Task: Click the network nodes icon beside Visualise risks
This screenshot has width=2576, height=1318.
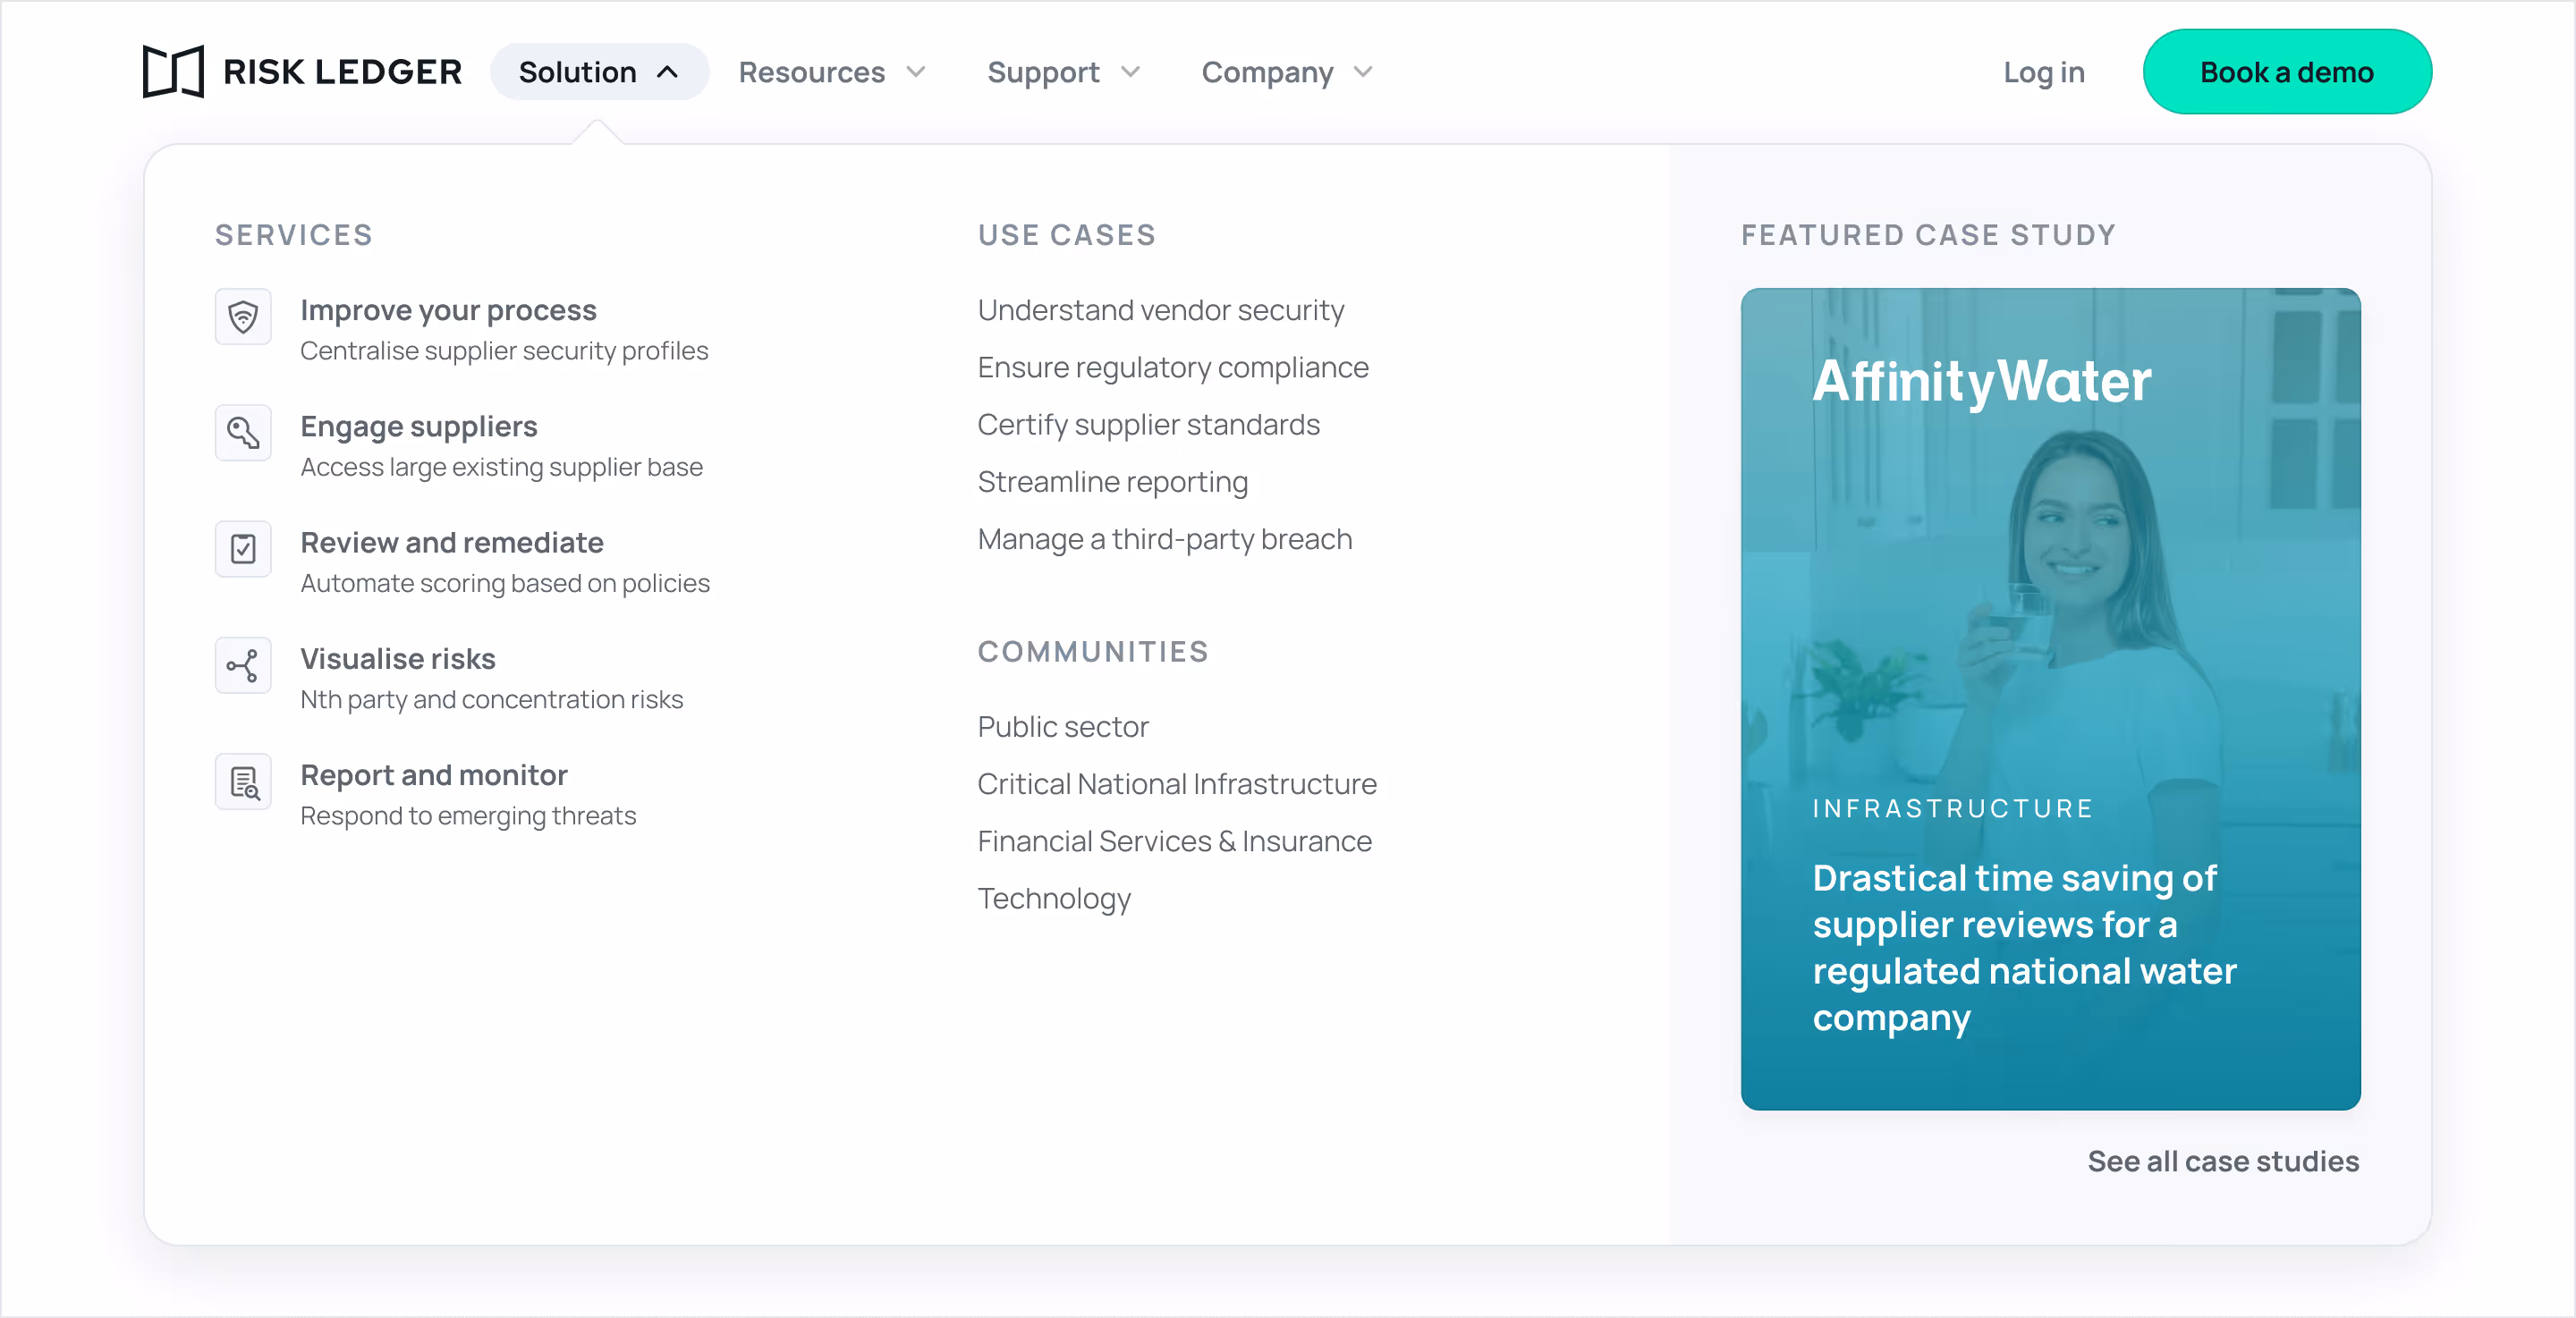Action: (243, 666)
